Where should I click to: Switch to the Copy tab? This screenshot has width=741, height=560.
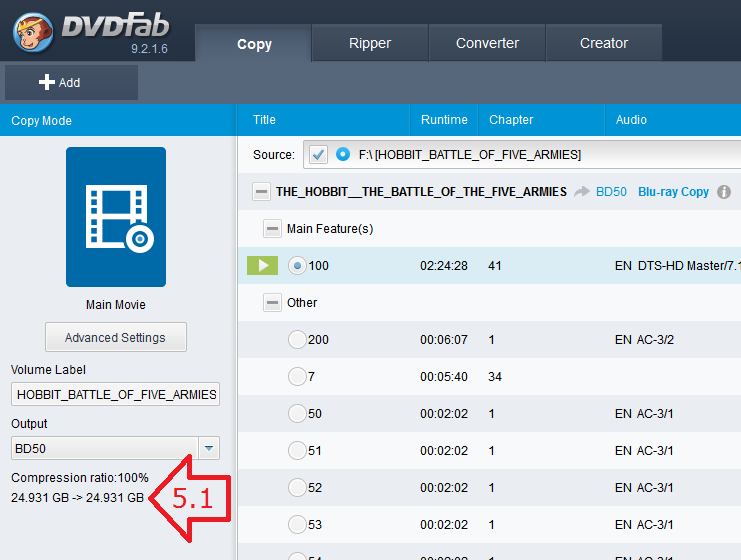(x=254, y=43)
